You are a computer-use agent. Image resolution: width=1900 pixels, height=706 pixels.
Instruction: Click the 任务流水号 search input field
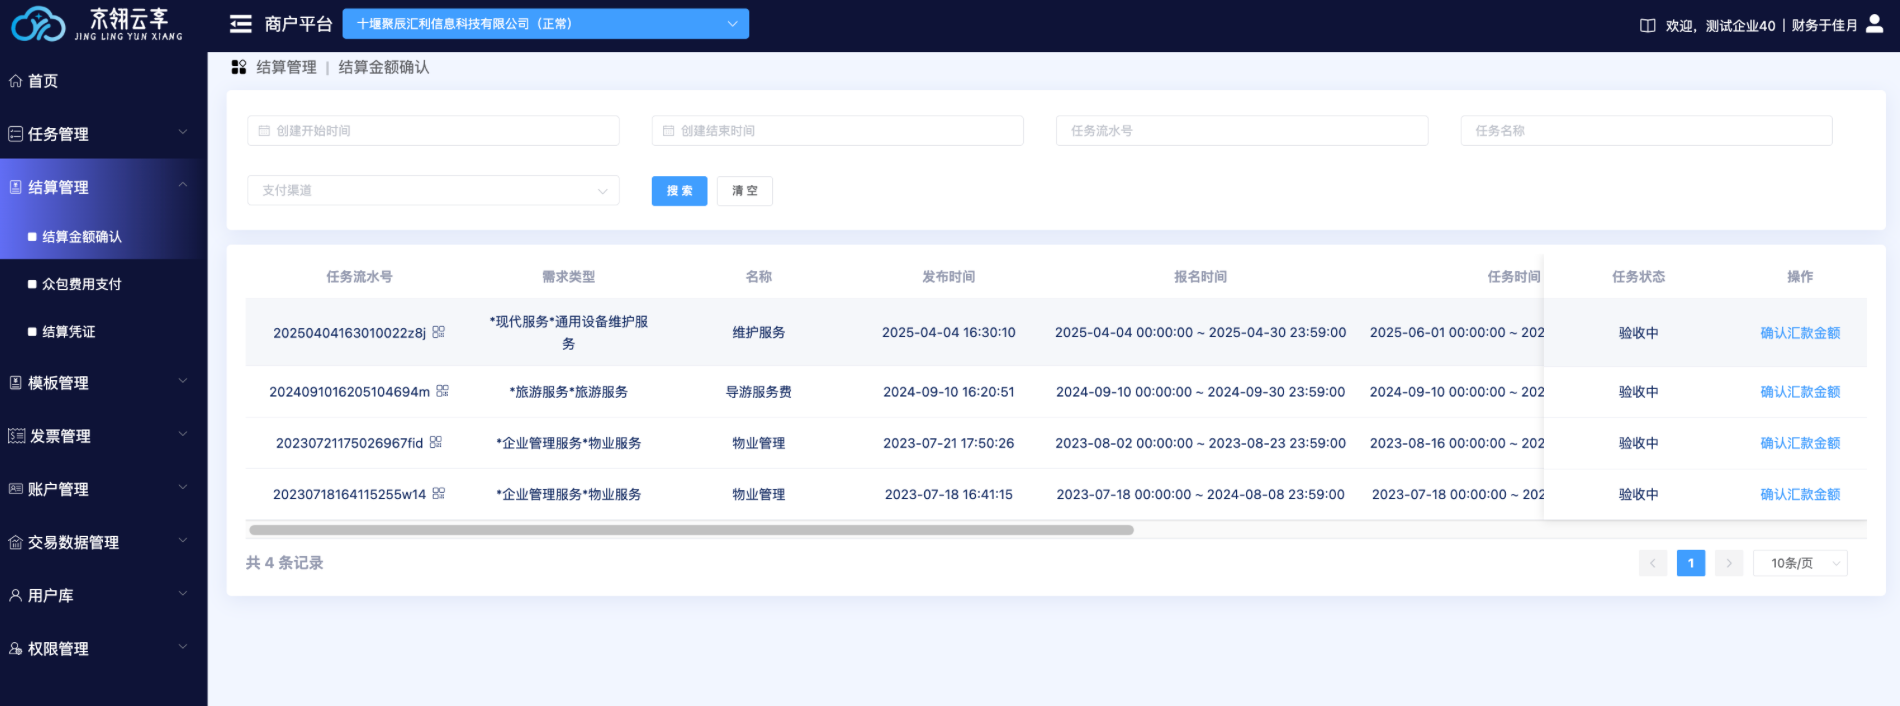1241,131
